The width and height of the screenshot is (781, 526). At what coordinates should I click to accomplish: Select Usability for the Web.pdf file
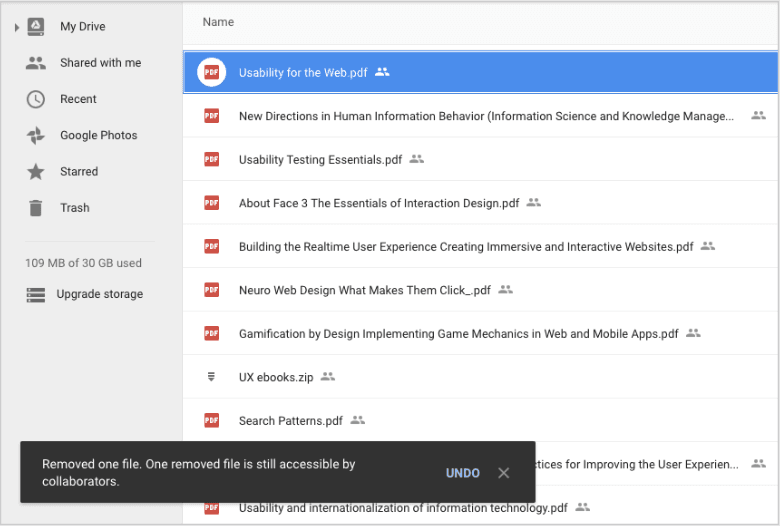tap(303, 73)
